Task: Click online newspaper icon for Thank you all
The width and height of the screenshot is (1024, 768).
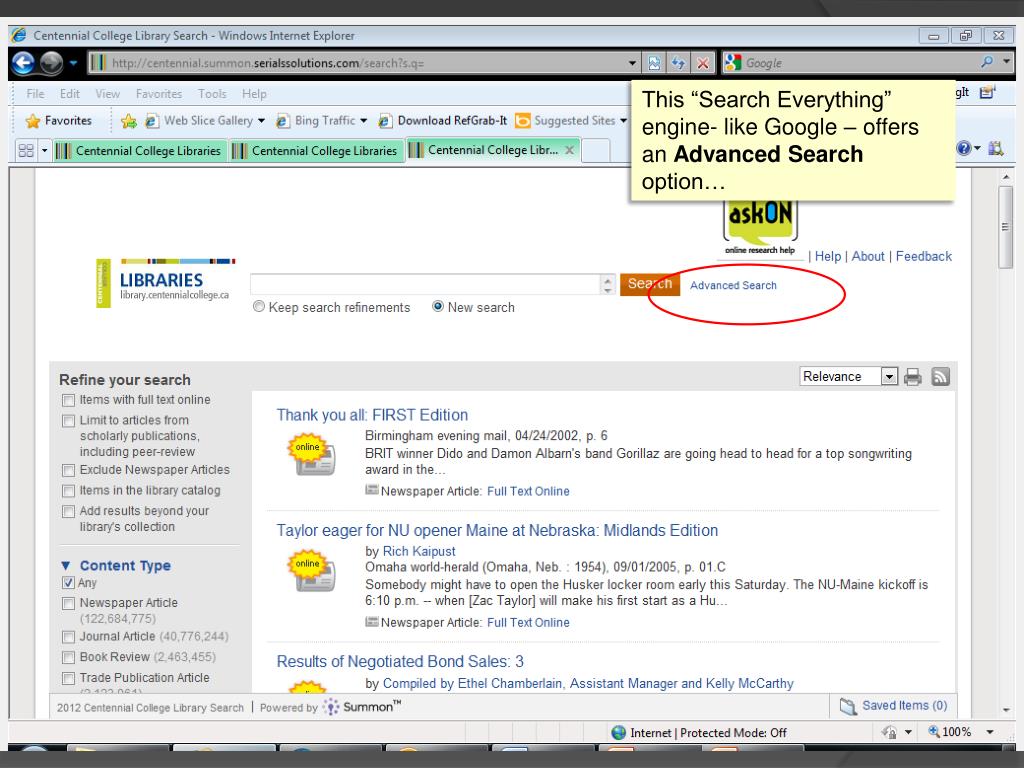Action: click(x=312, y=455)
